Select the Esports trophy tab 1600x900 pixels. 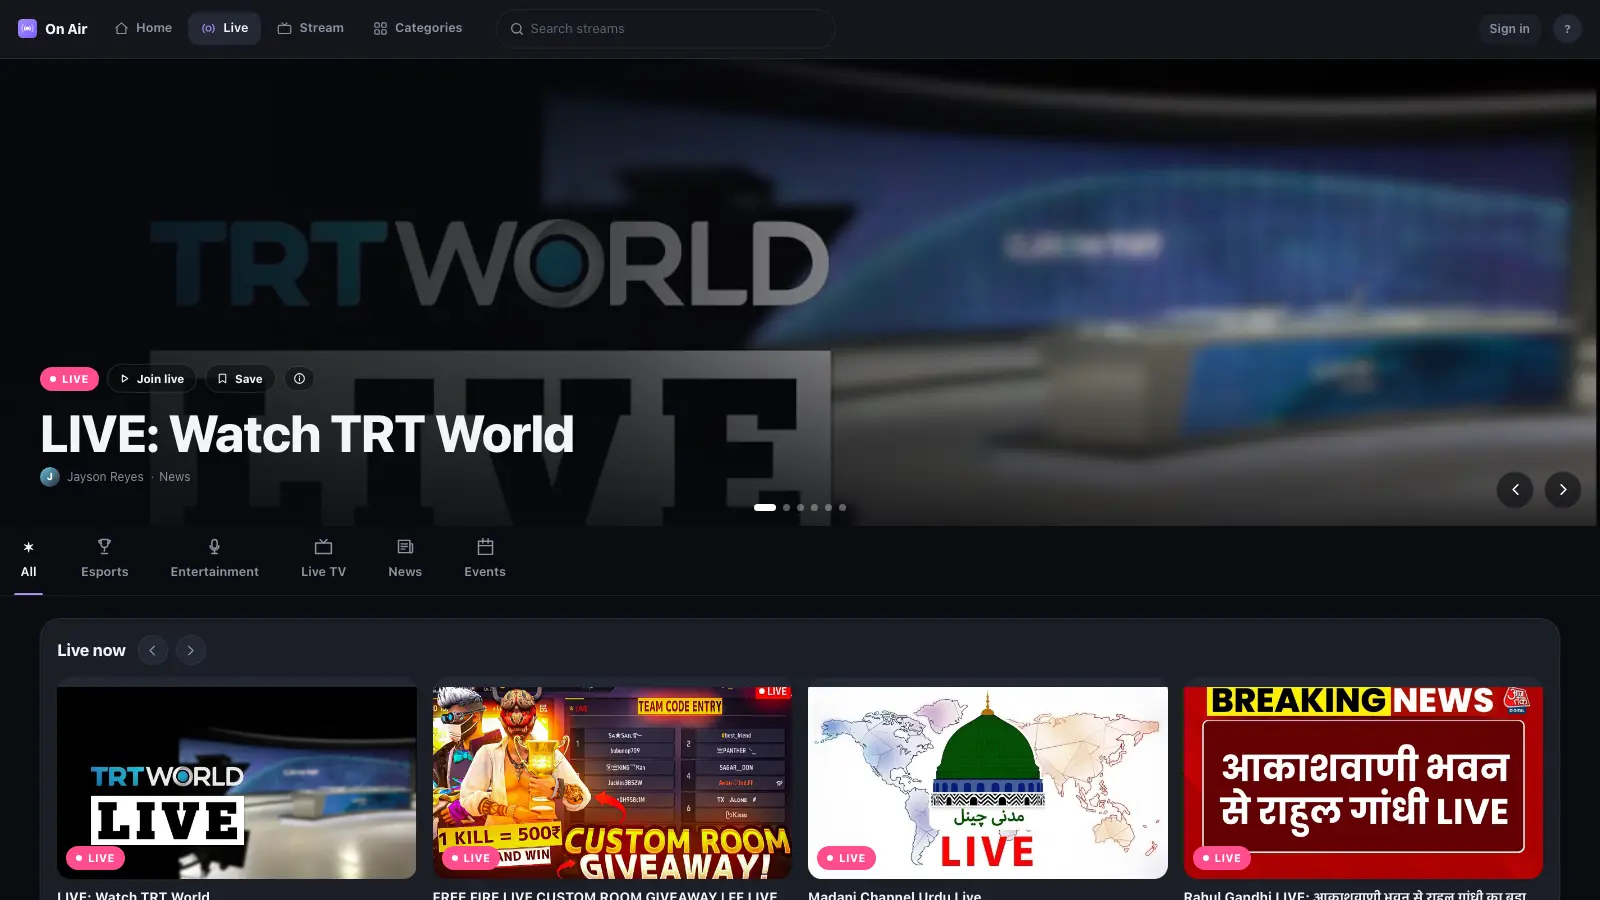(x=105, y=559)
